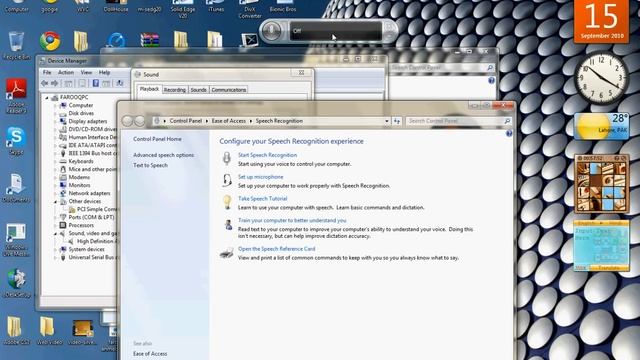Click the help icon in Speech Recognition window
640x360 pixels.
tap(509, 133)
